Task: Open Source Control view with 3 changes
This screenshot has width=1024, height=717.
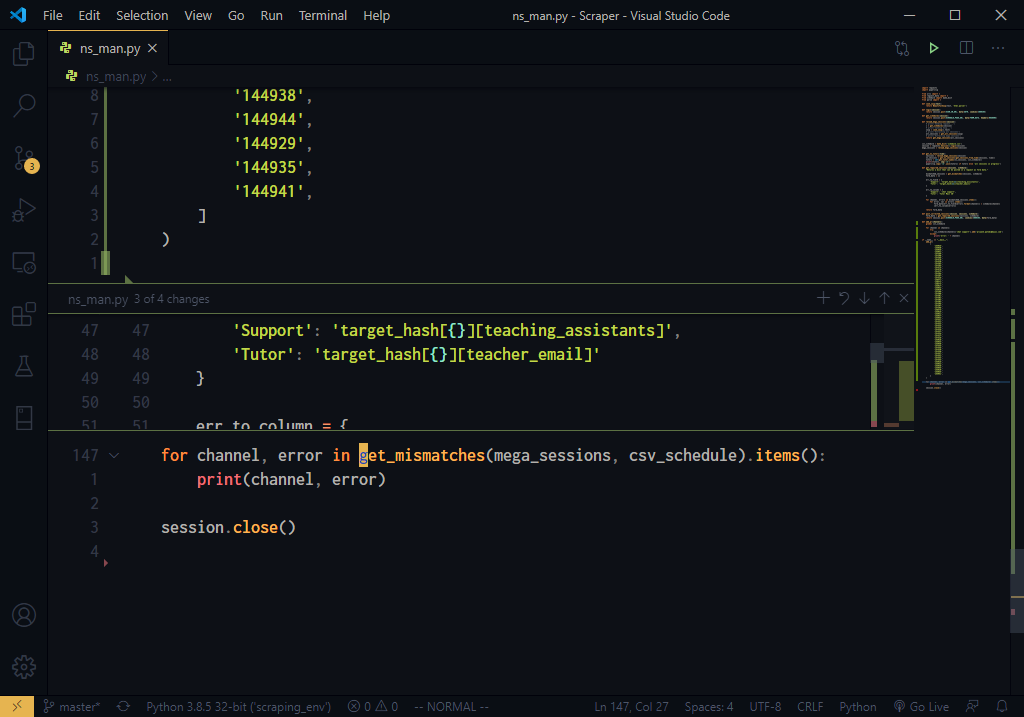Action: 24,158
